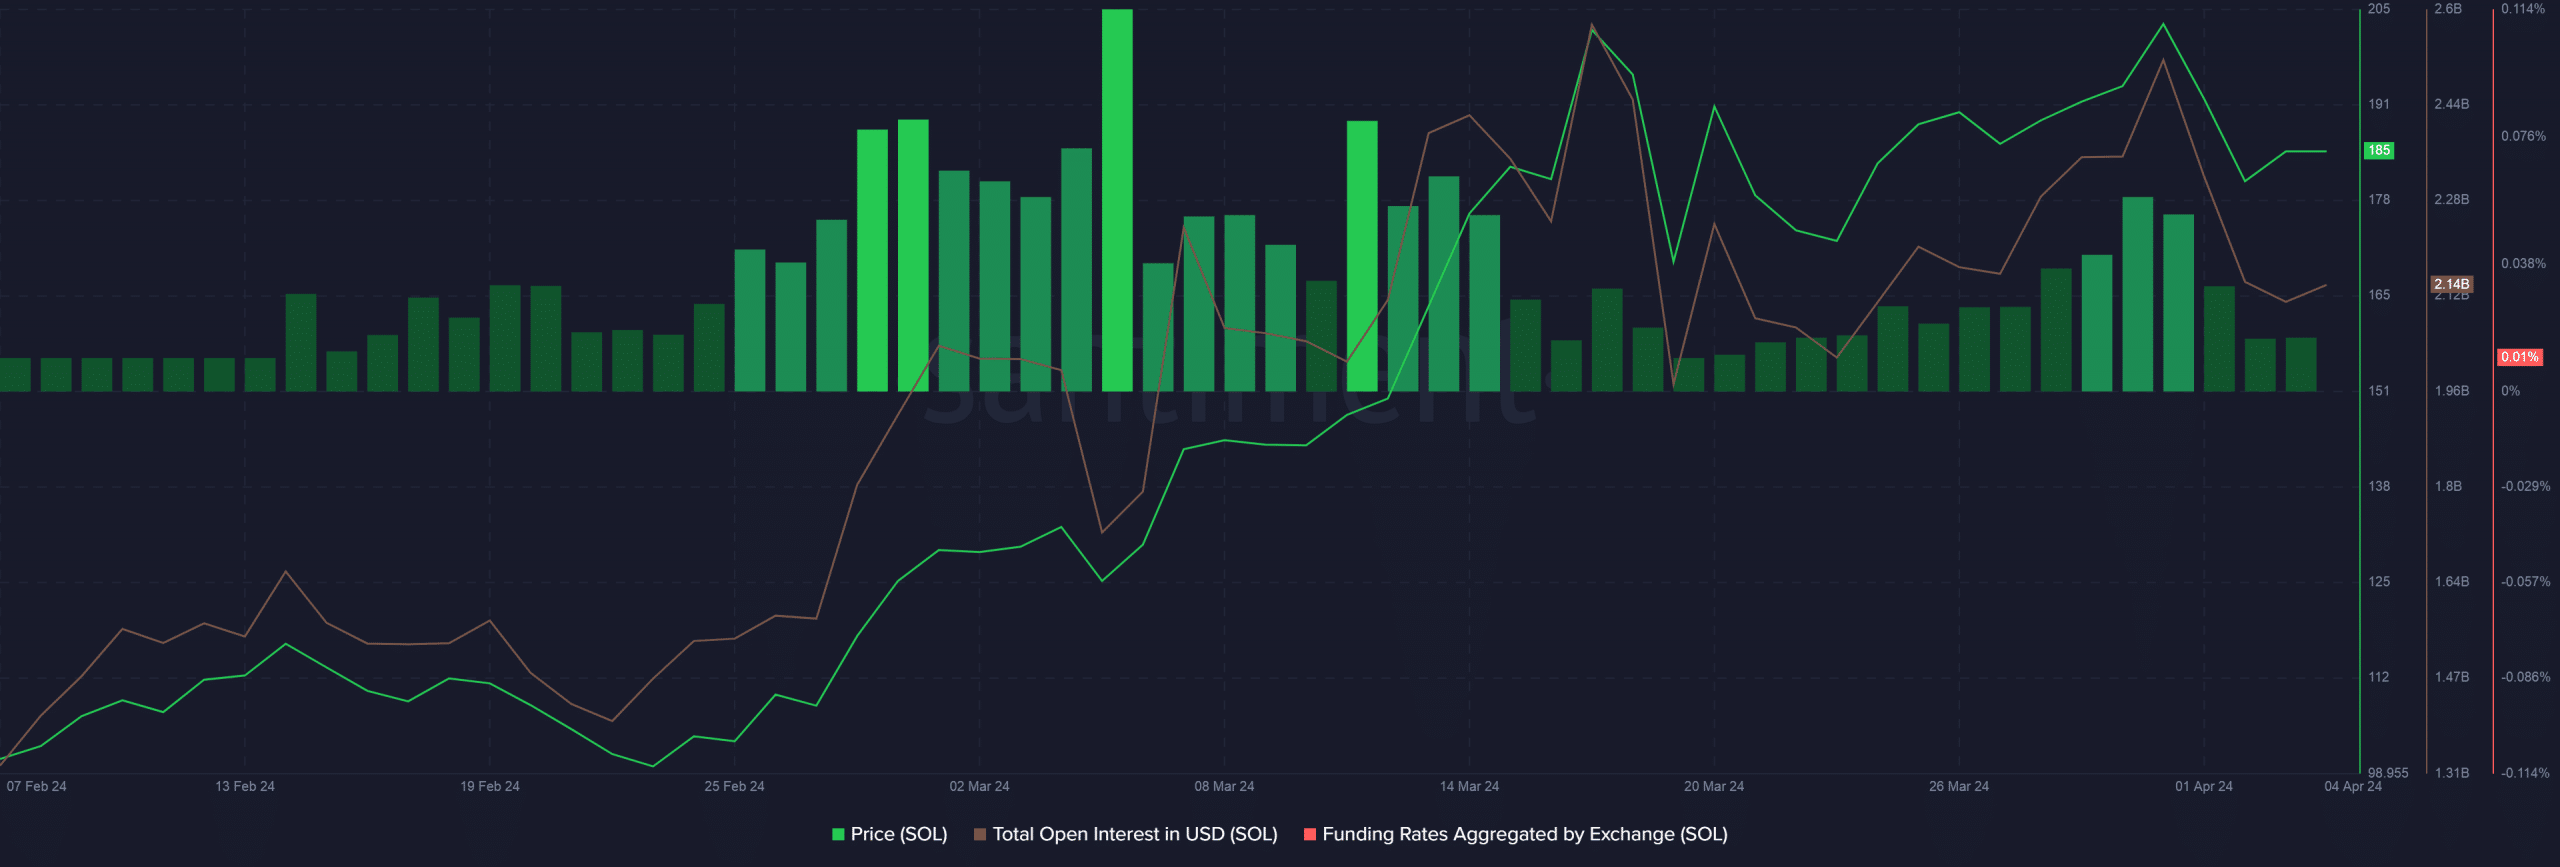This screenshot has width=2560, height=867.
Task: Select the 26 Mar 24 date label
Action: pyautogui.click(x=1959, y=786)
